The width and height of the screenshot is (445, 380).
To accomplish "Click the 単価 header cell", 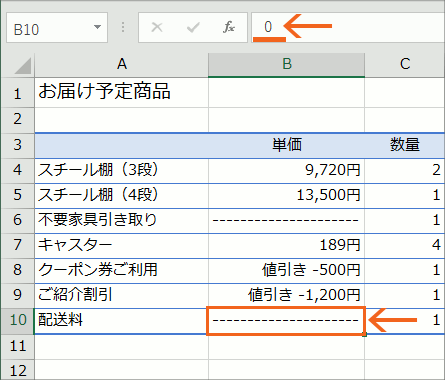I will pyautogui.click(x=287, y=145).
